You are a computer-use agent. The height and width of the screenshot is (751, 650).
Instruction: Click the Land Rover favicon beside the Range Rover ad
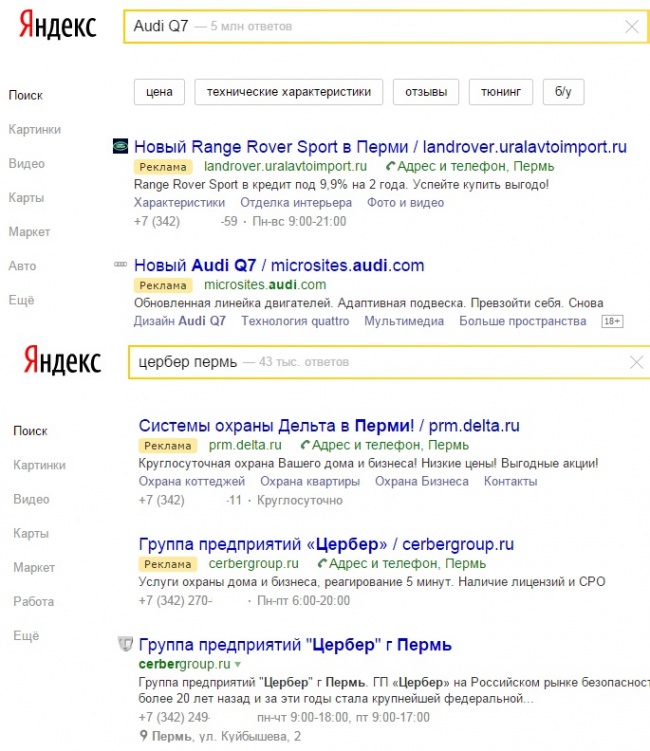(x=120, y=146)
